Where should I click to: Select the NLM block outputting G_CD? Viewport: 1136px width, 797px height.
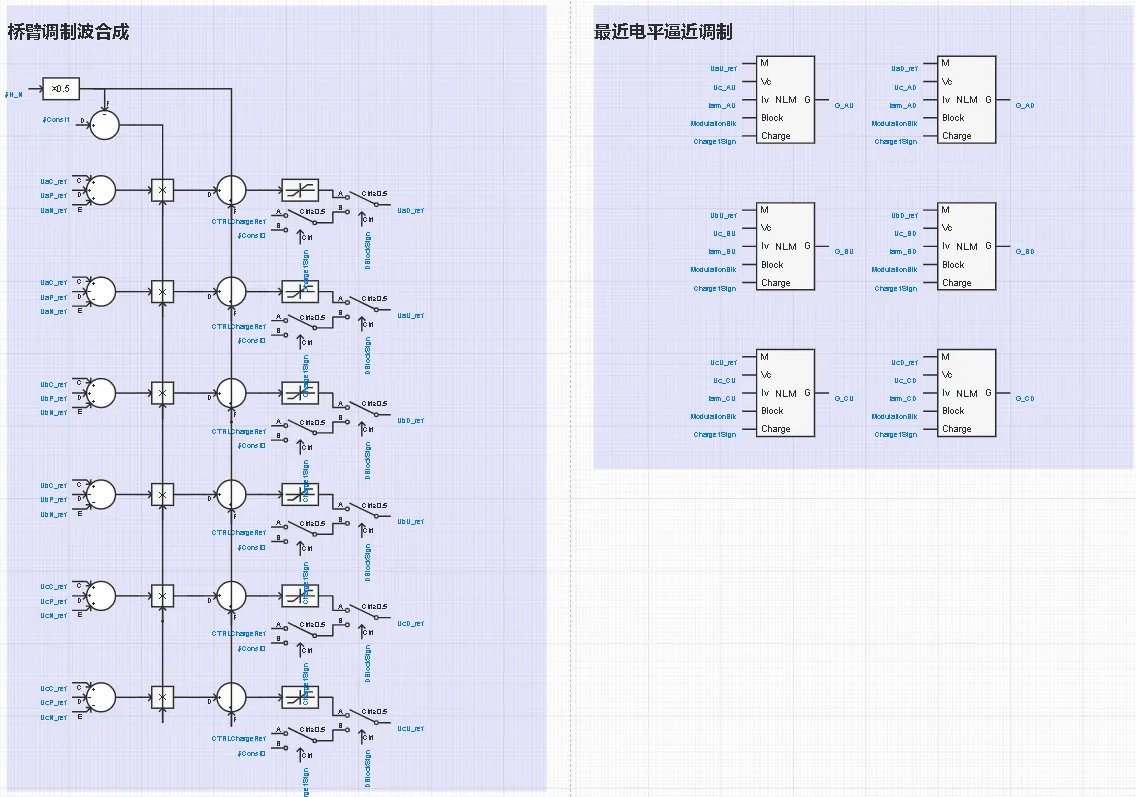click(x=966, y=393)
